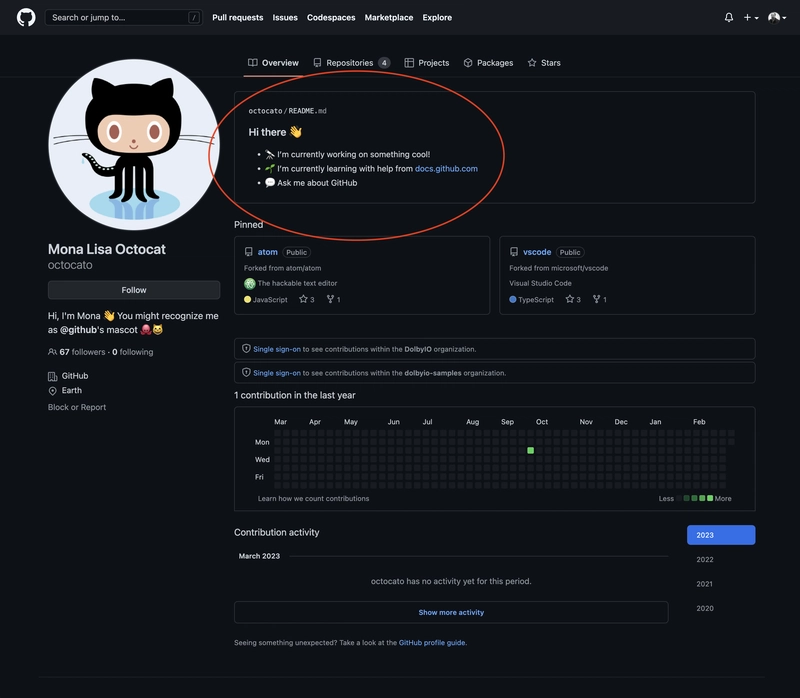
Task: Click the green contribution square in graph
Action: [531, 451]
